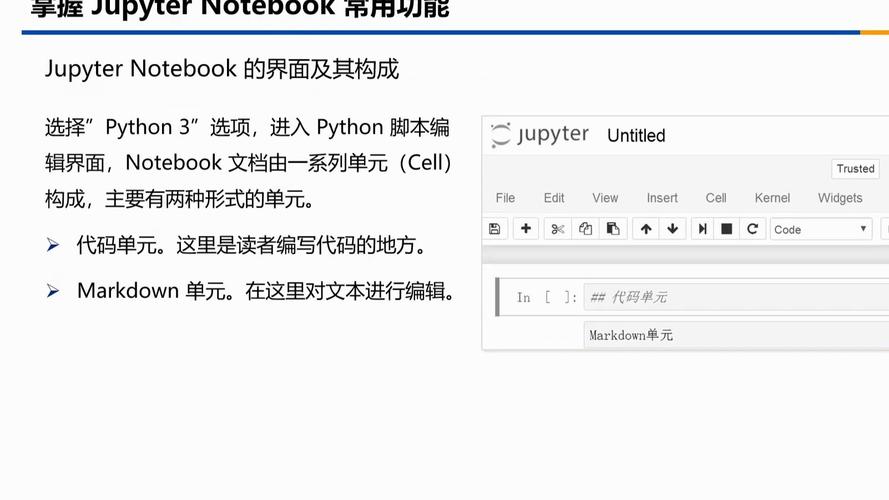Open the Insert menu
This screenshot has width=889, height=500.
click(x=662, y=198)
